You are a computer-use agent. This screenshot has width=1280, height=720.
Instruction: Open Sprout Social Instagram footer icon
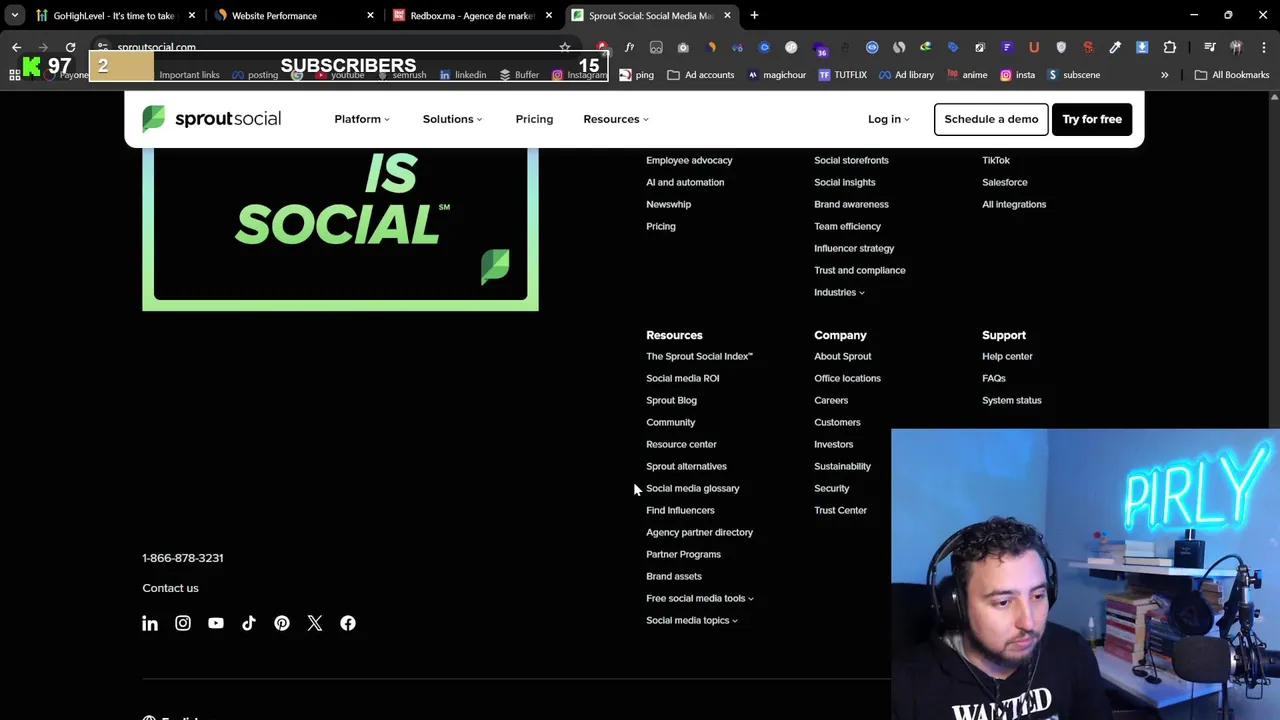tap(183, 623)
